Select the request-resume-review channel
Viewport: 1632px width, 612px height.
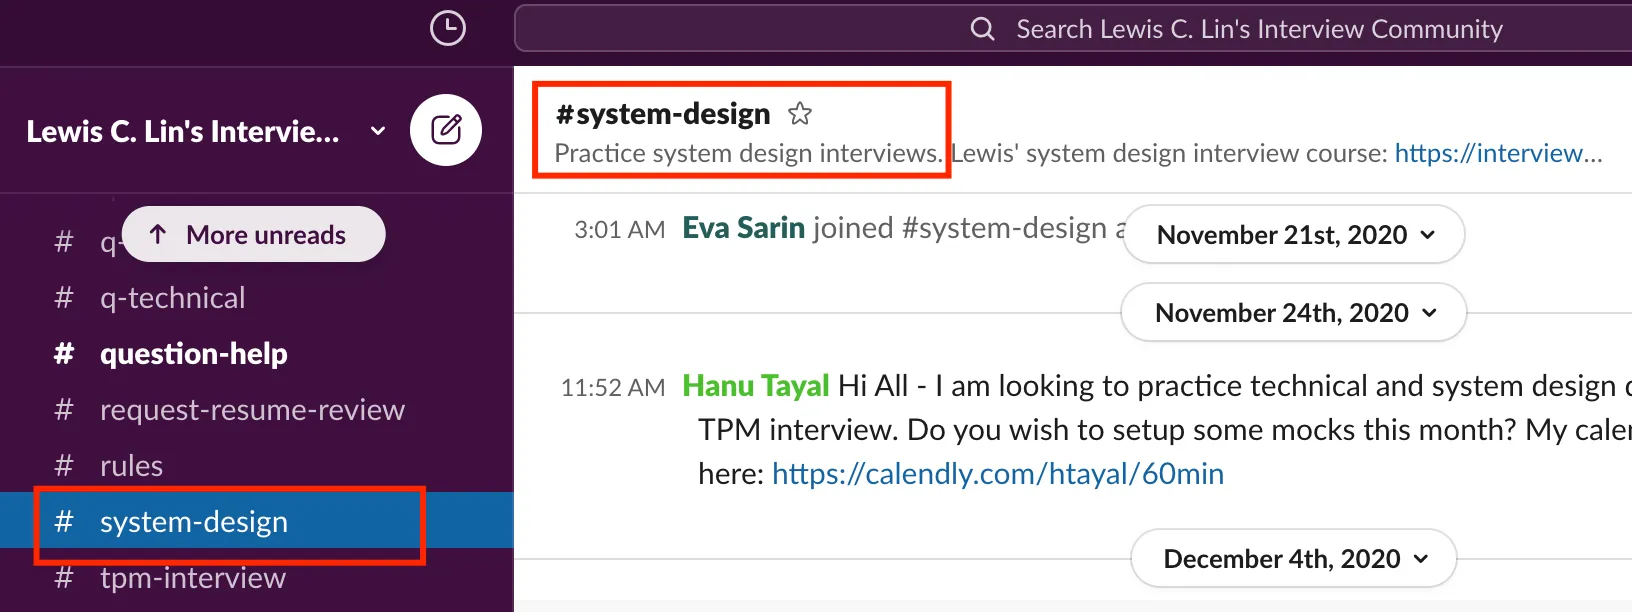point(252,410)
